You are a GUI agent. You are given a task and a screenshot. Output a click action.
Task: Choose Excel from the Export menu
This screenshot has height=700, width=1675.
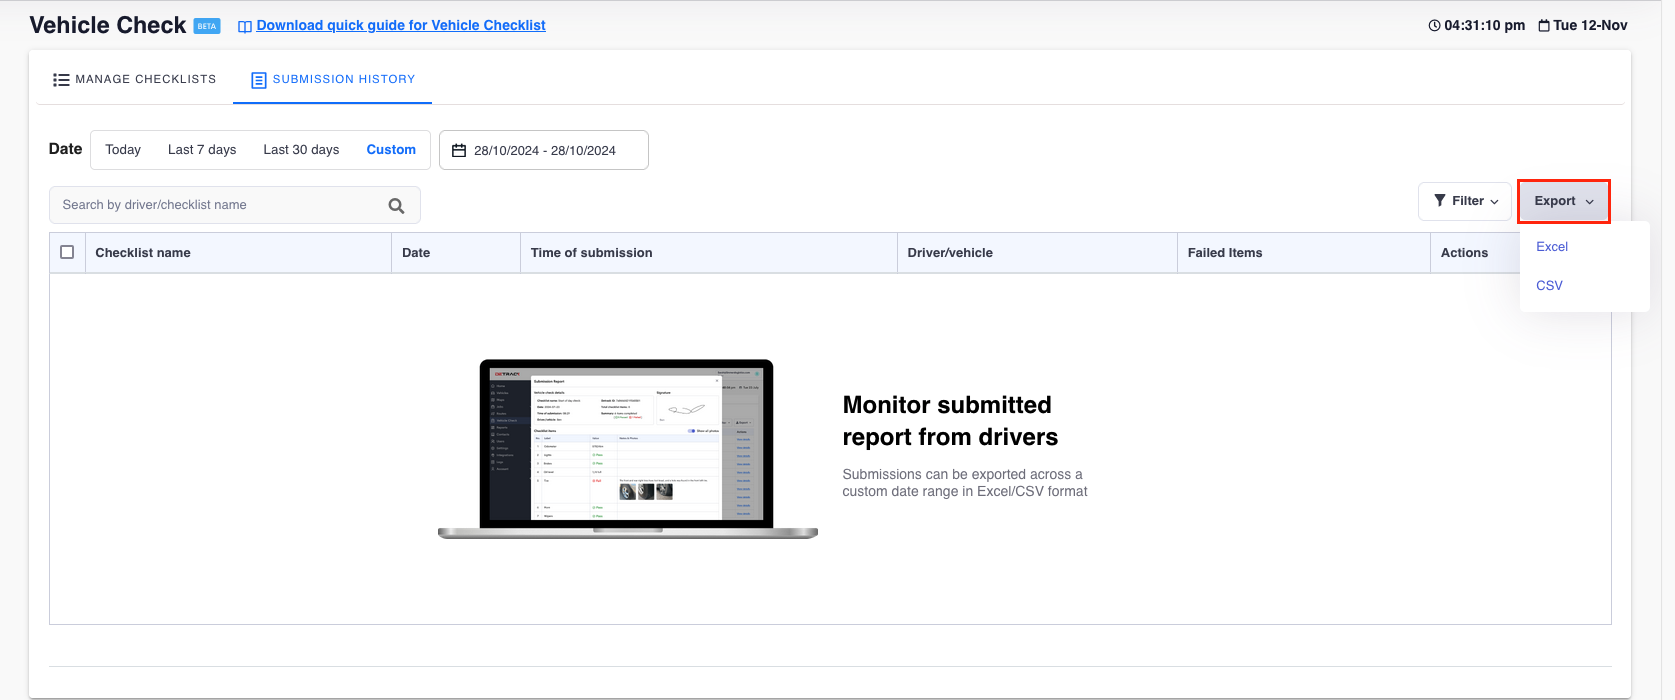[1552, 247]
